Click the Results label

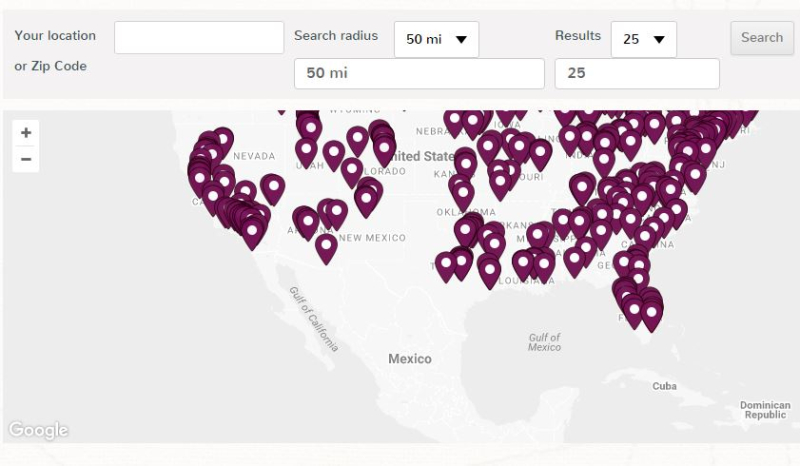coord(578,36)
